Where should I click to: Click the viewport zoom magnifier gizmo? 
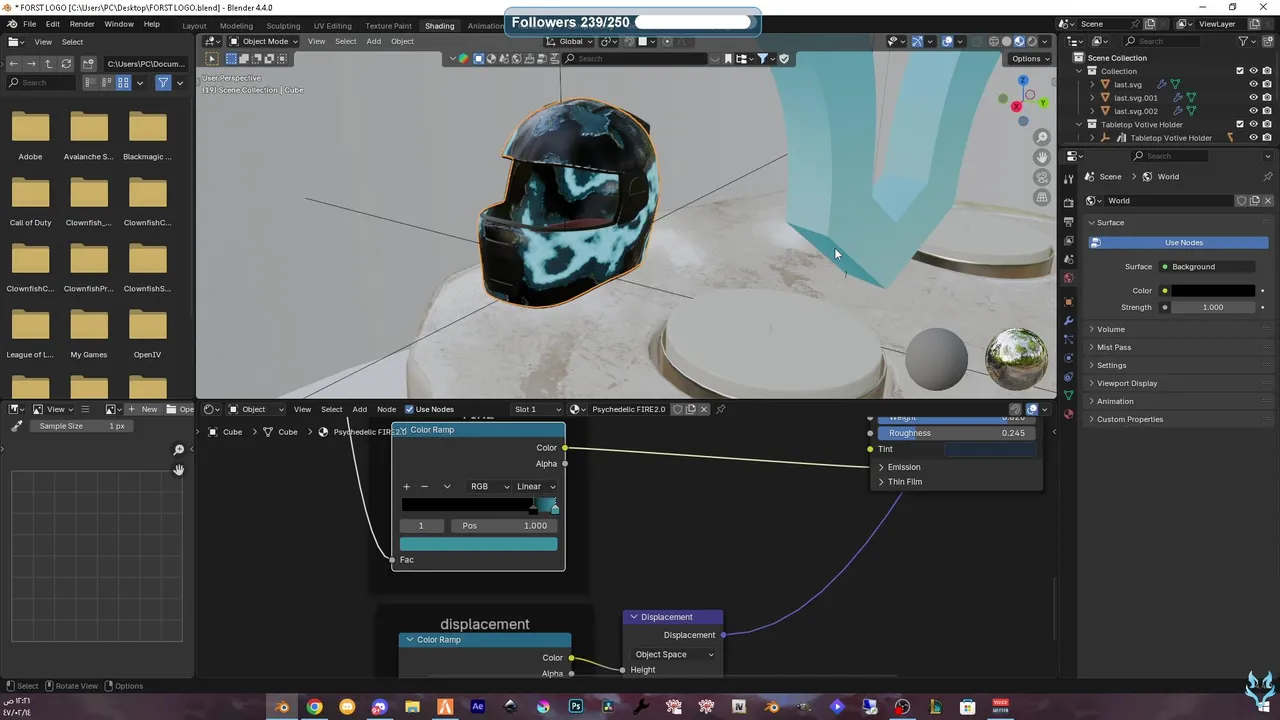click(1042, 138)
